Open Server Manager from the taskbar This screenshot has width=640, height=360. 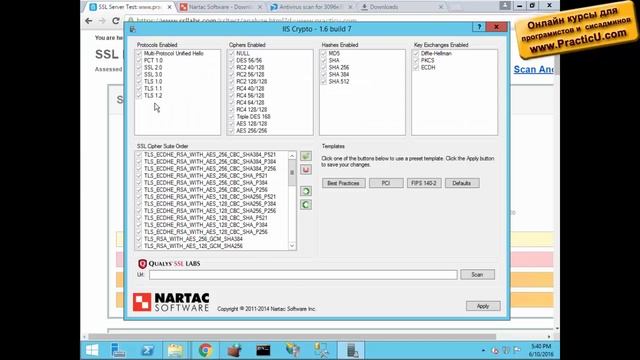coord(118,350)
